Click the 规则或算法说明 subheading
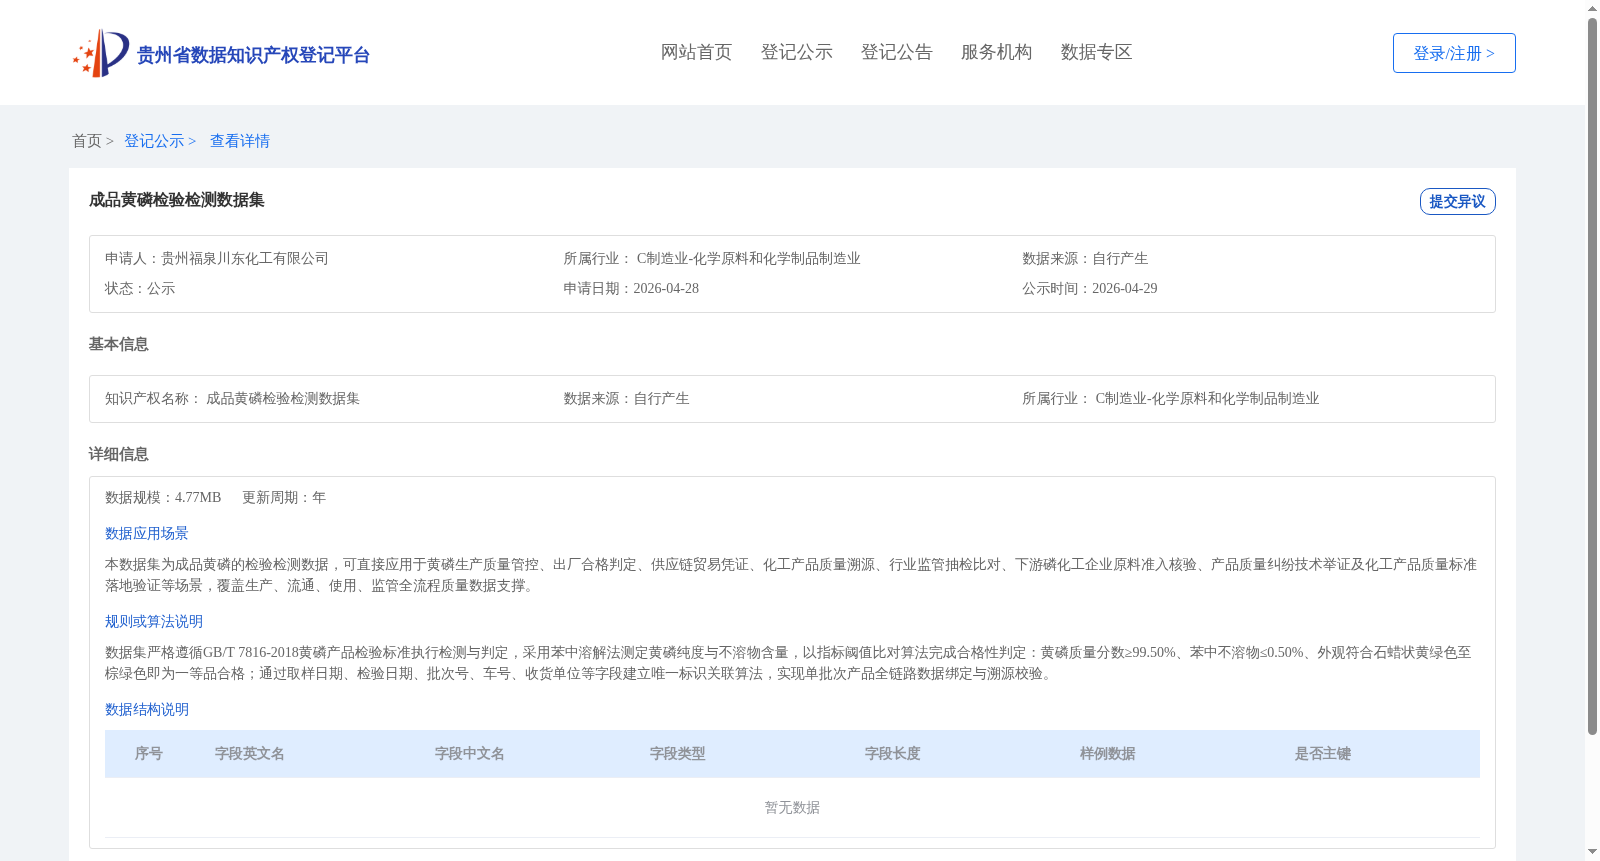The width and height of the screenshot is (1600, 861). coord(154,621)
